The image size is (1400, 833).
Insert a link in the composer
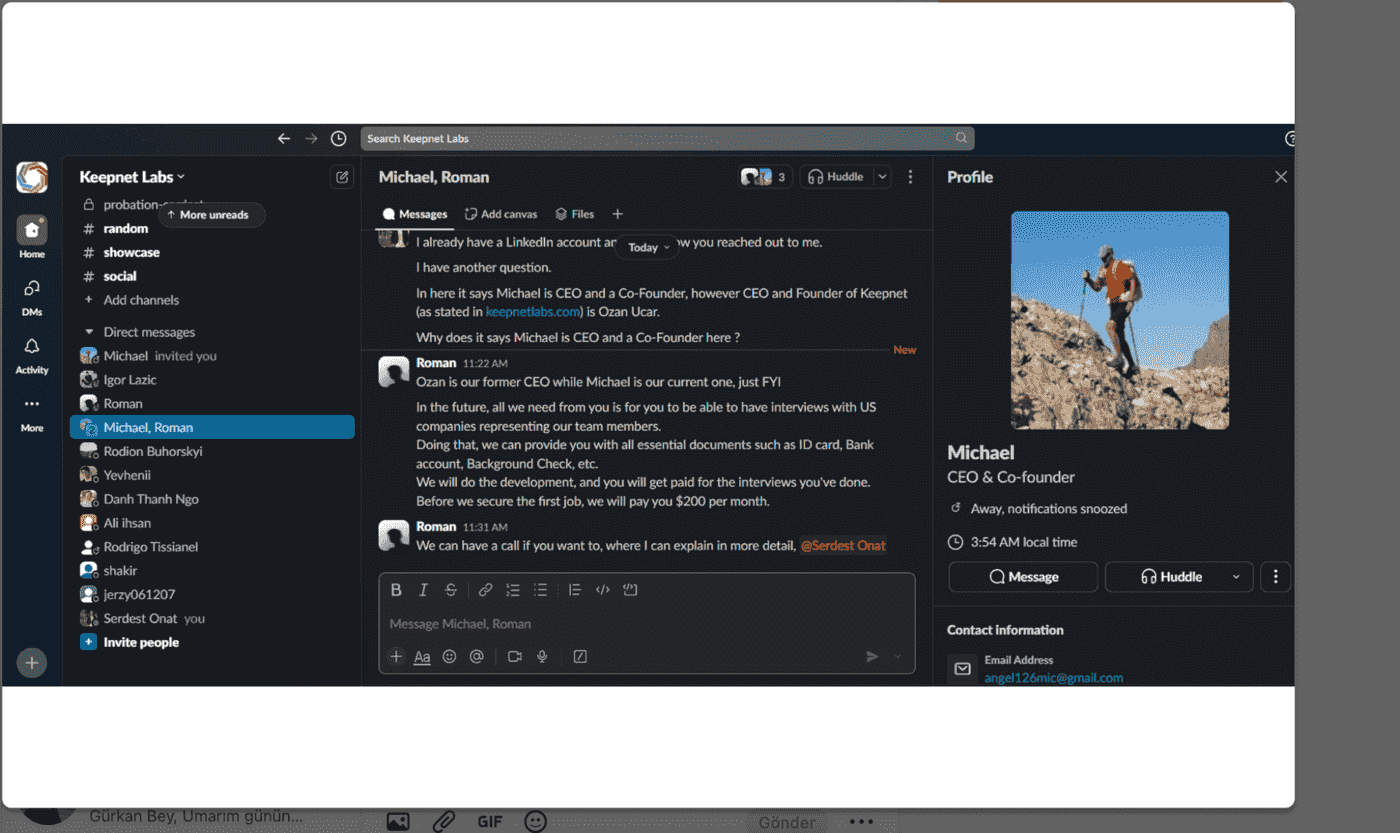[485, 590]
